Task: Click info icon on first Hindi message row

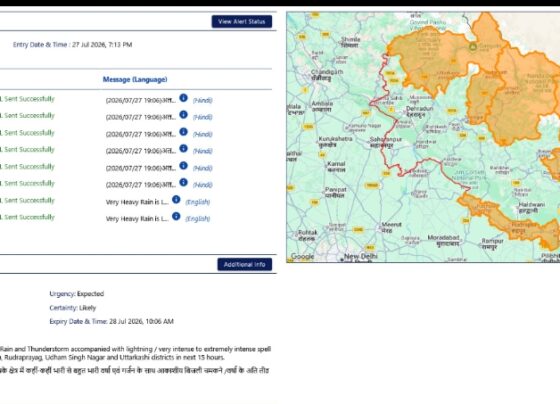Action: click(x=183, y=98)
